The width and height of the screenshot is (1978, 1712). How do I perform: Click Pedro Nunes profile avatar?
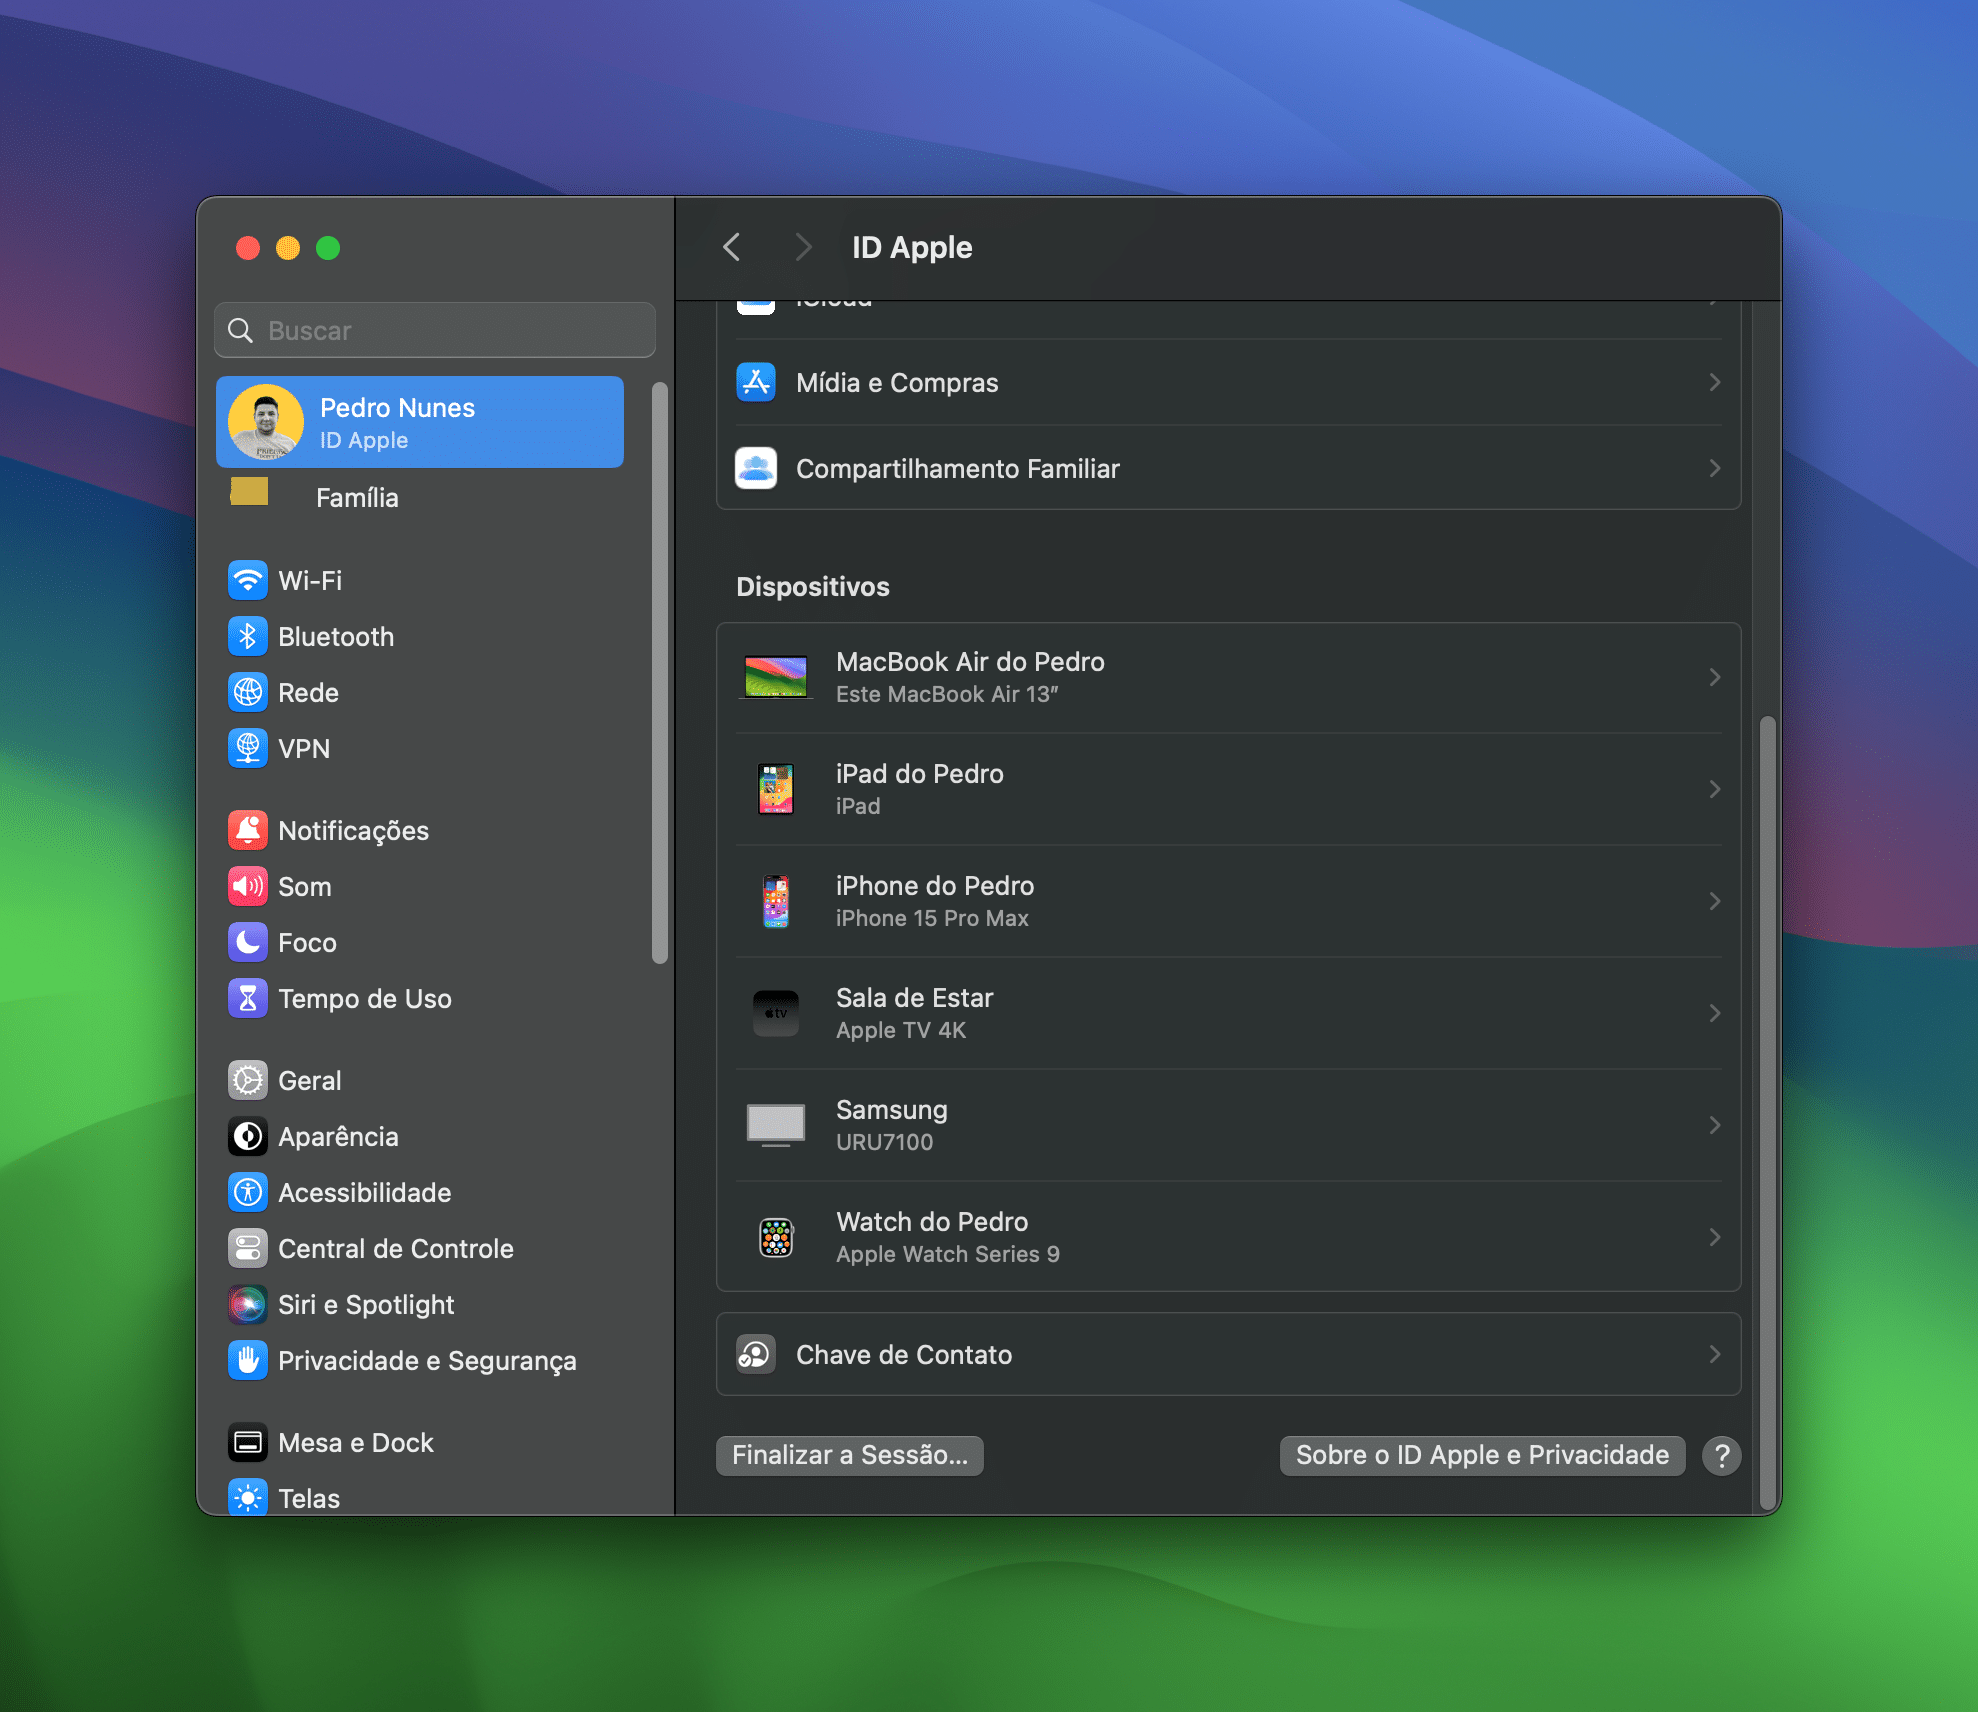[x=266, y=422]
